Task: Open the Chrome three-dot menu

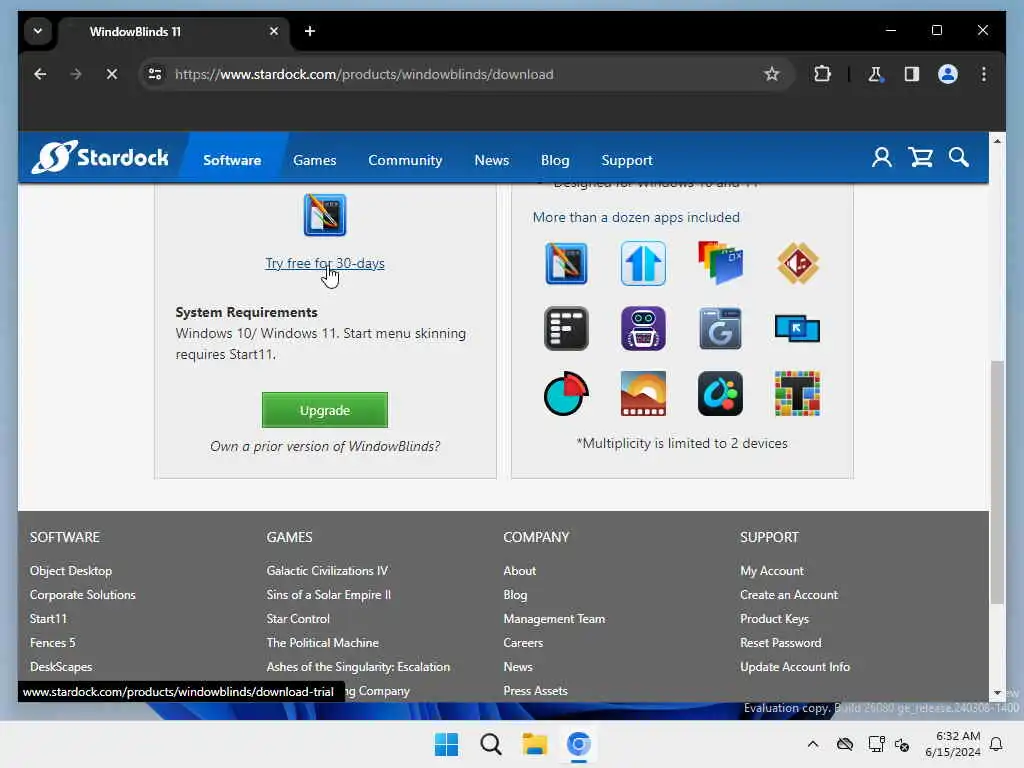Action: pos(984,74)
